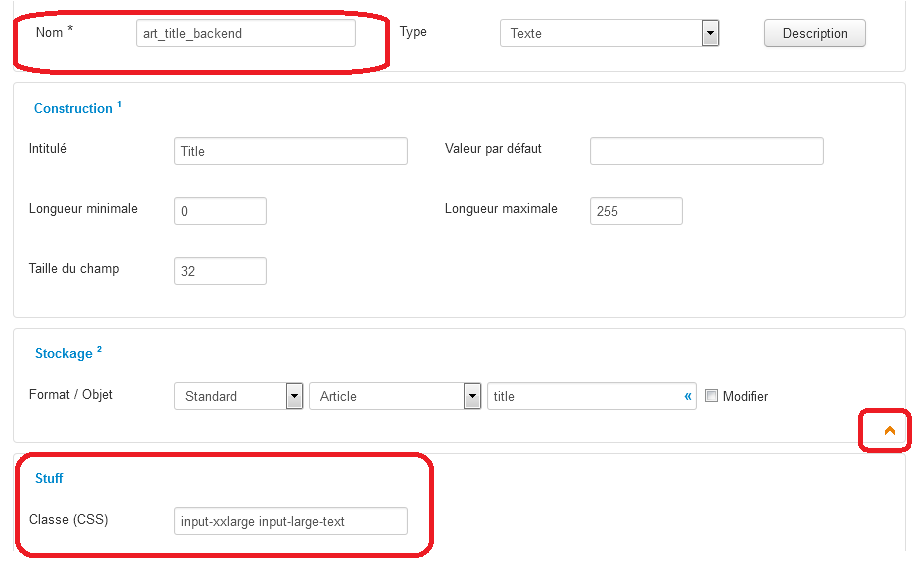
Task: Click the storage field containing title
Action: pos(592,396)
